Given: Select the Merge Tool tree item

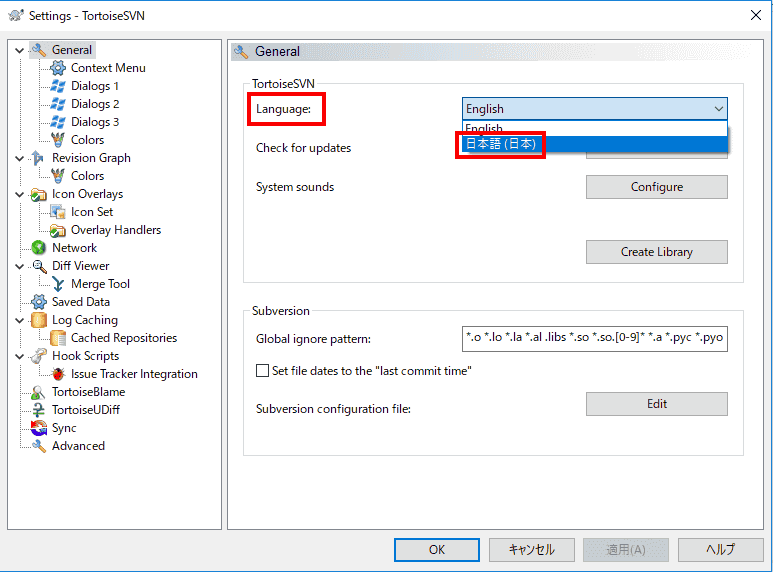Looking at the screenshot, I should 100,284.
